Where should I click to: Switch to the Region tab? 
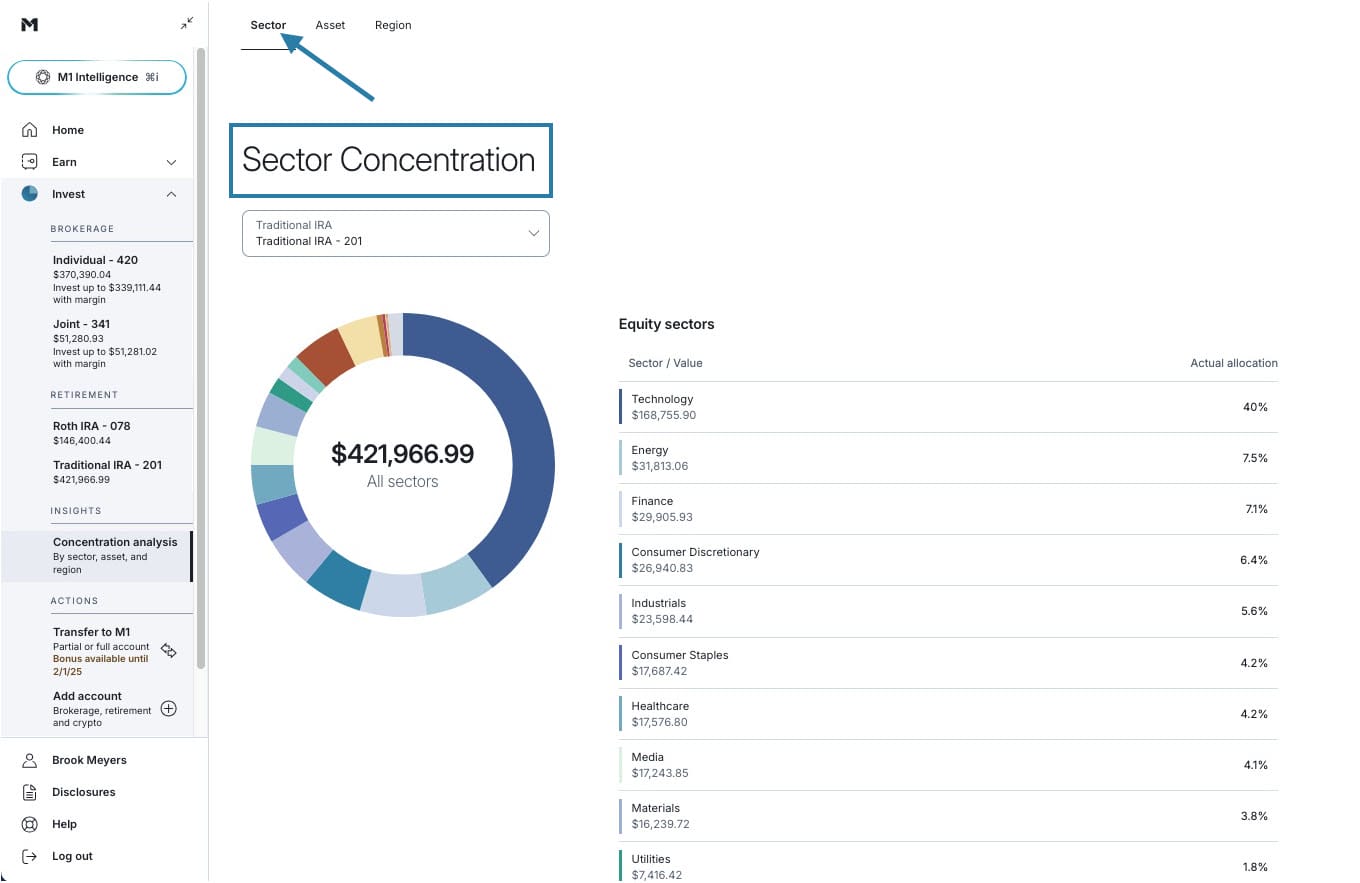coord(393,25)
